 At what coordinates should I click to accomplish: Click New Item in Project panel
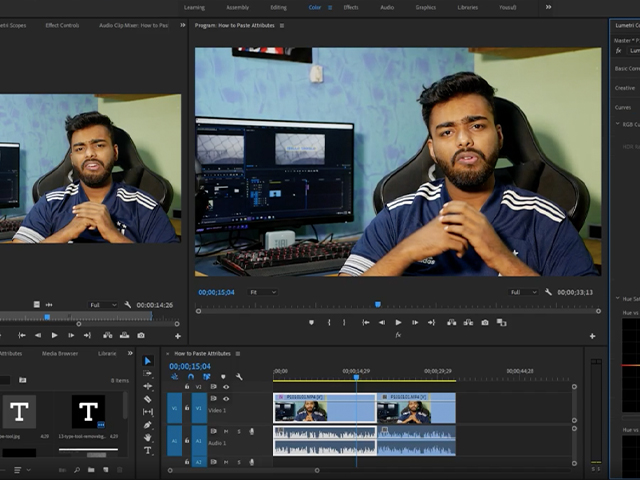[106, 470]
